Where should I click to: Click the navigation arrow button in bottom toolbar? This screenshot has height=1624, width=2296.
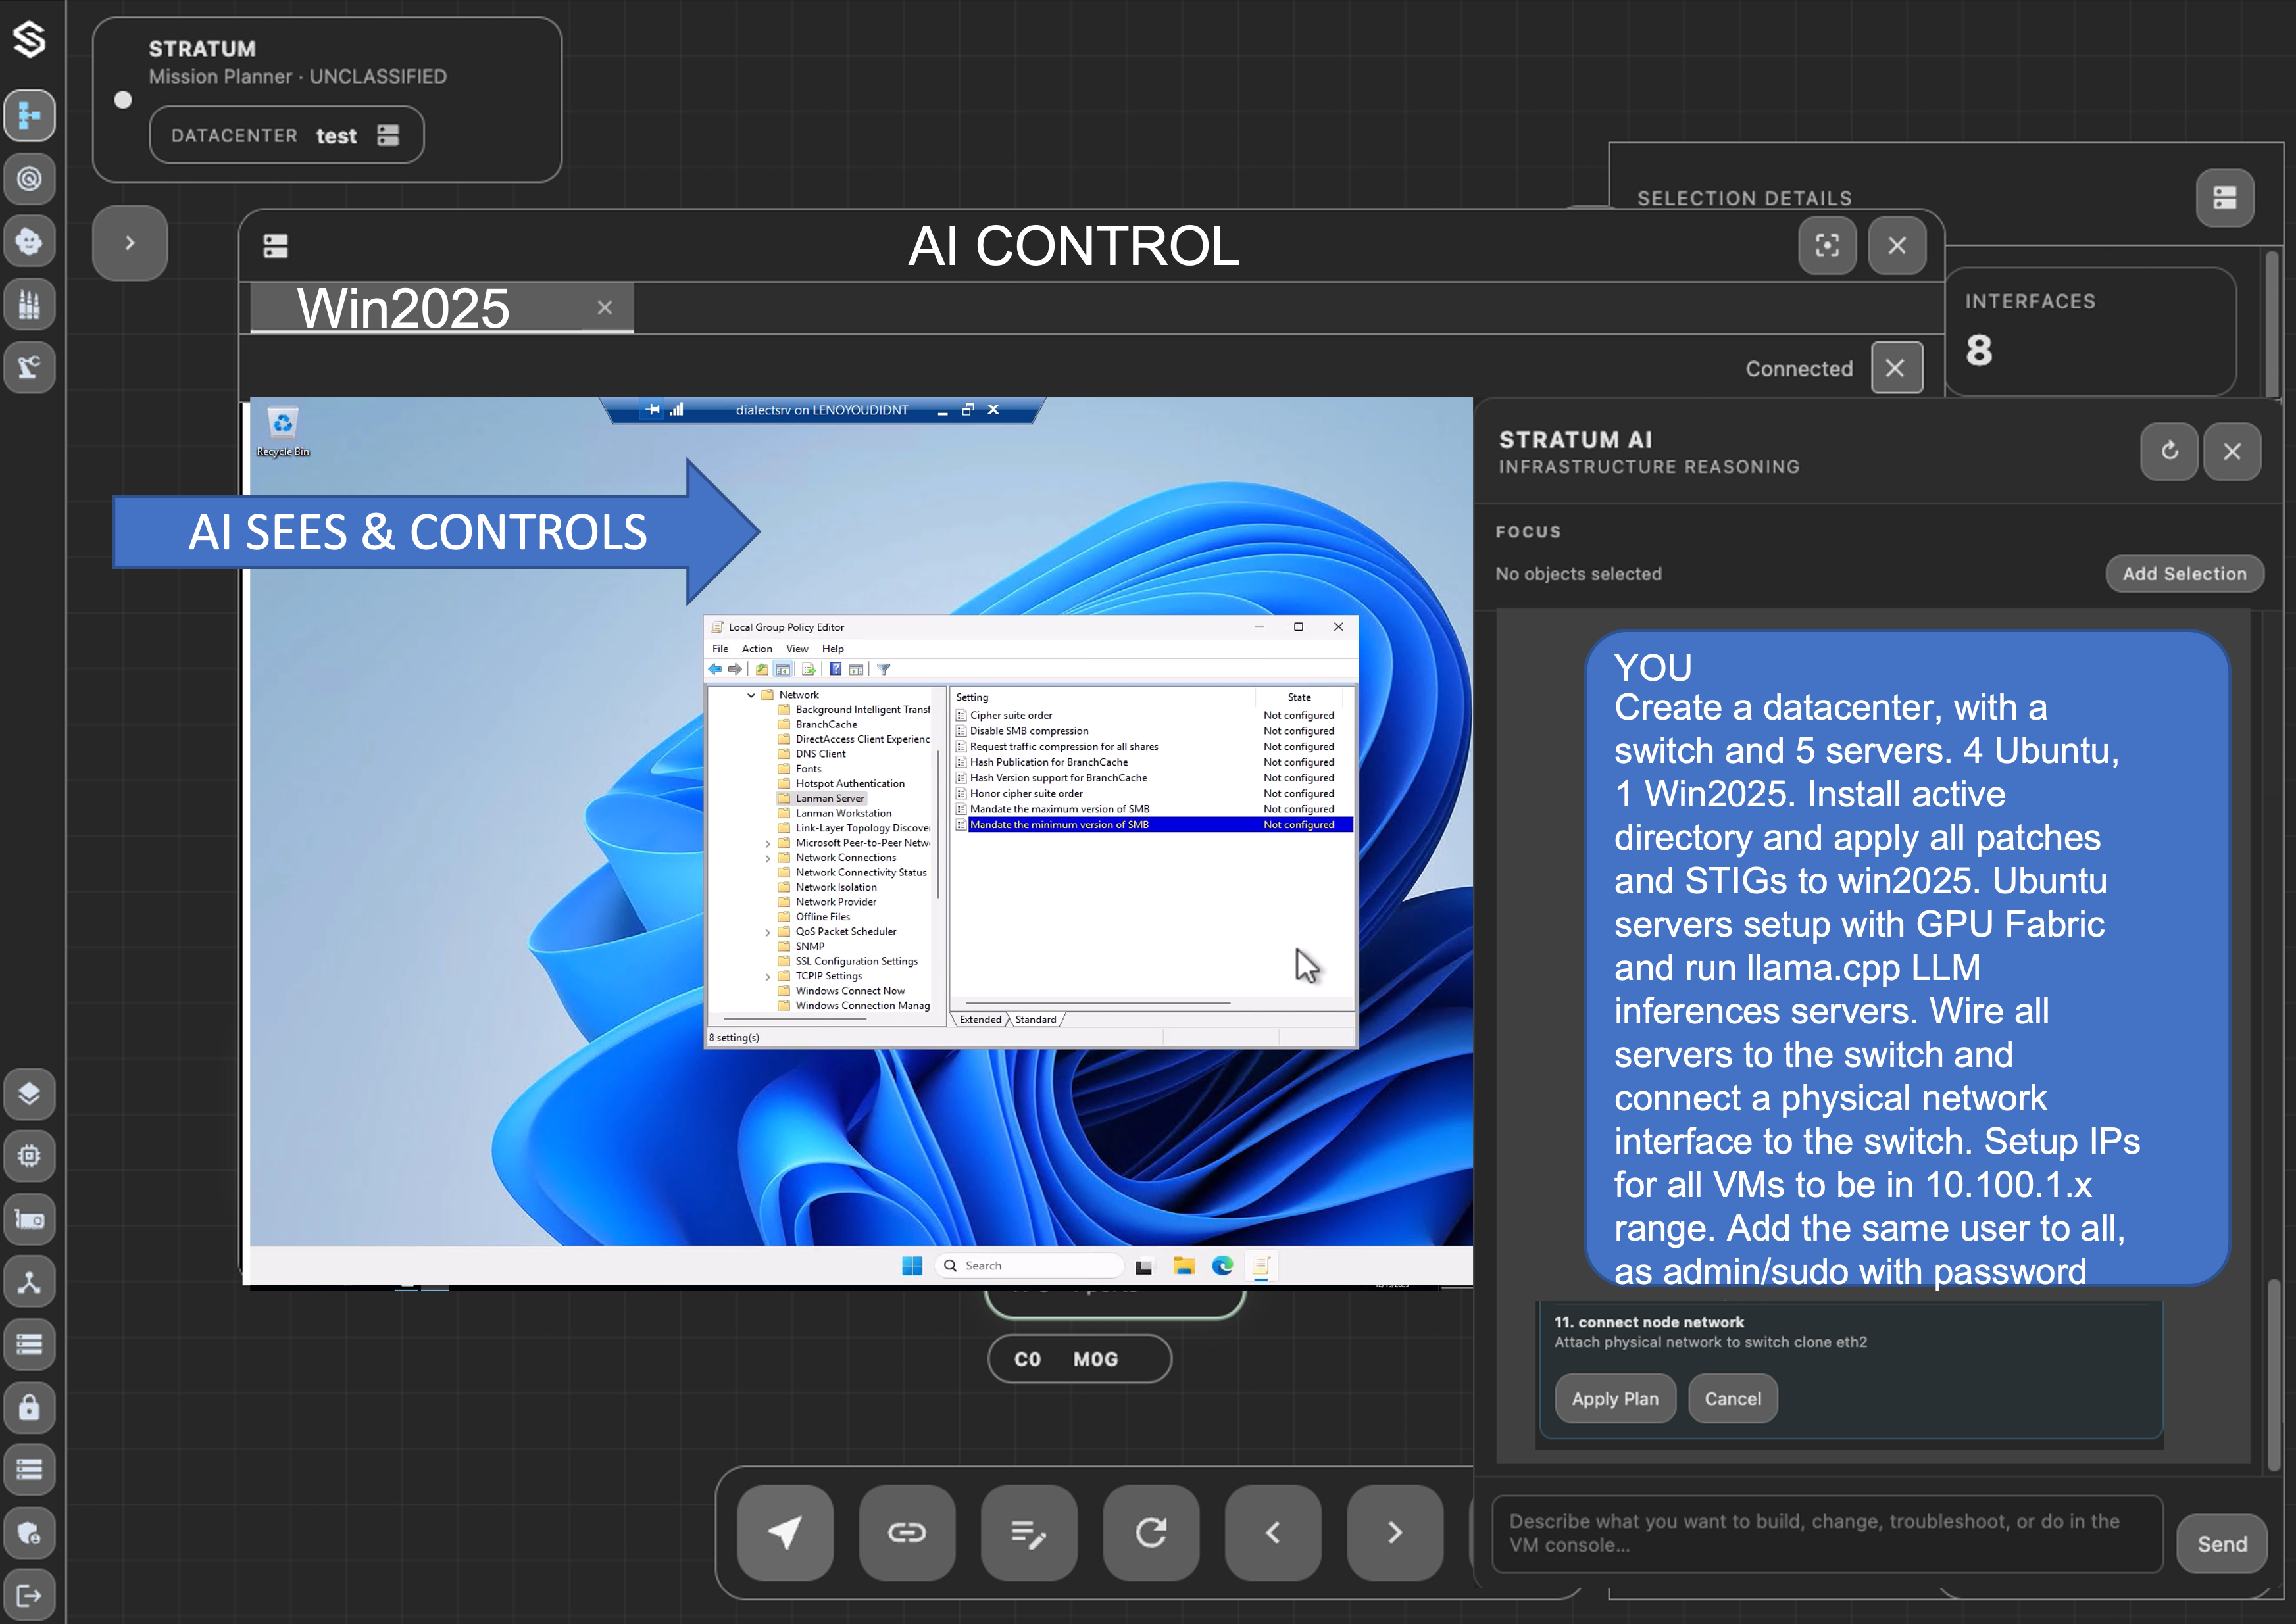pos(785,1532)
